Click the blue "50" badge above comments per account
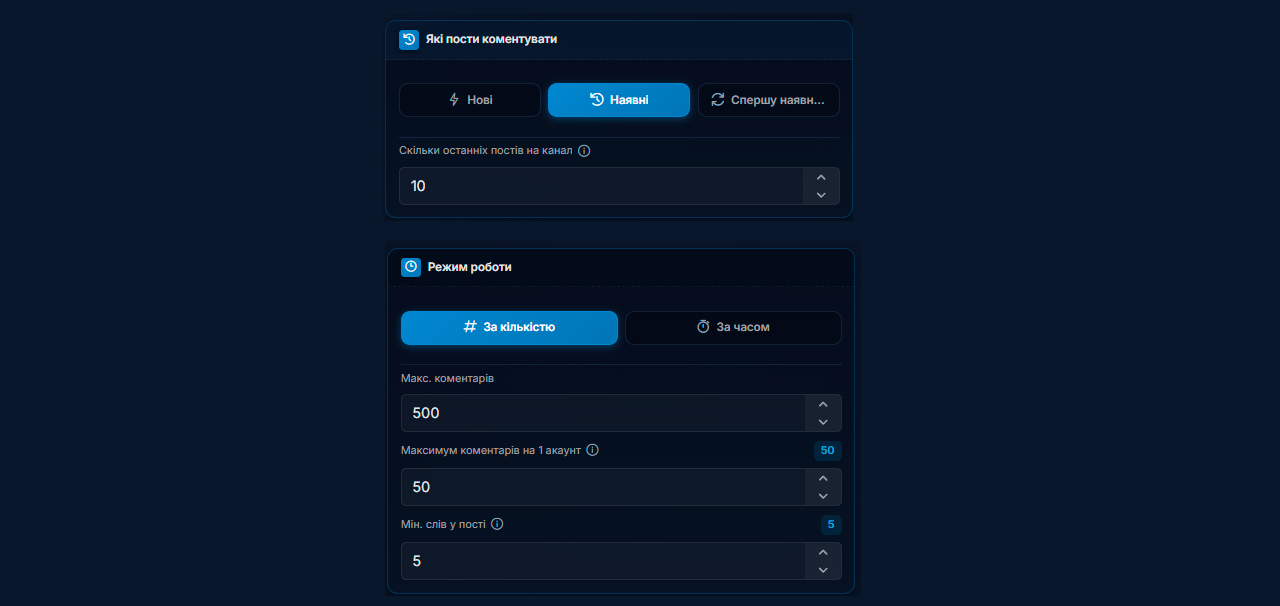The image size is (1280, 606). 827,450
